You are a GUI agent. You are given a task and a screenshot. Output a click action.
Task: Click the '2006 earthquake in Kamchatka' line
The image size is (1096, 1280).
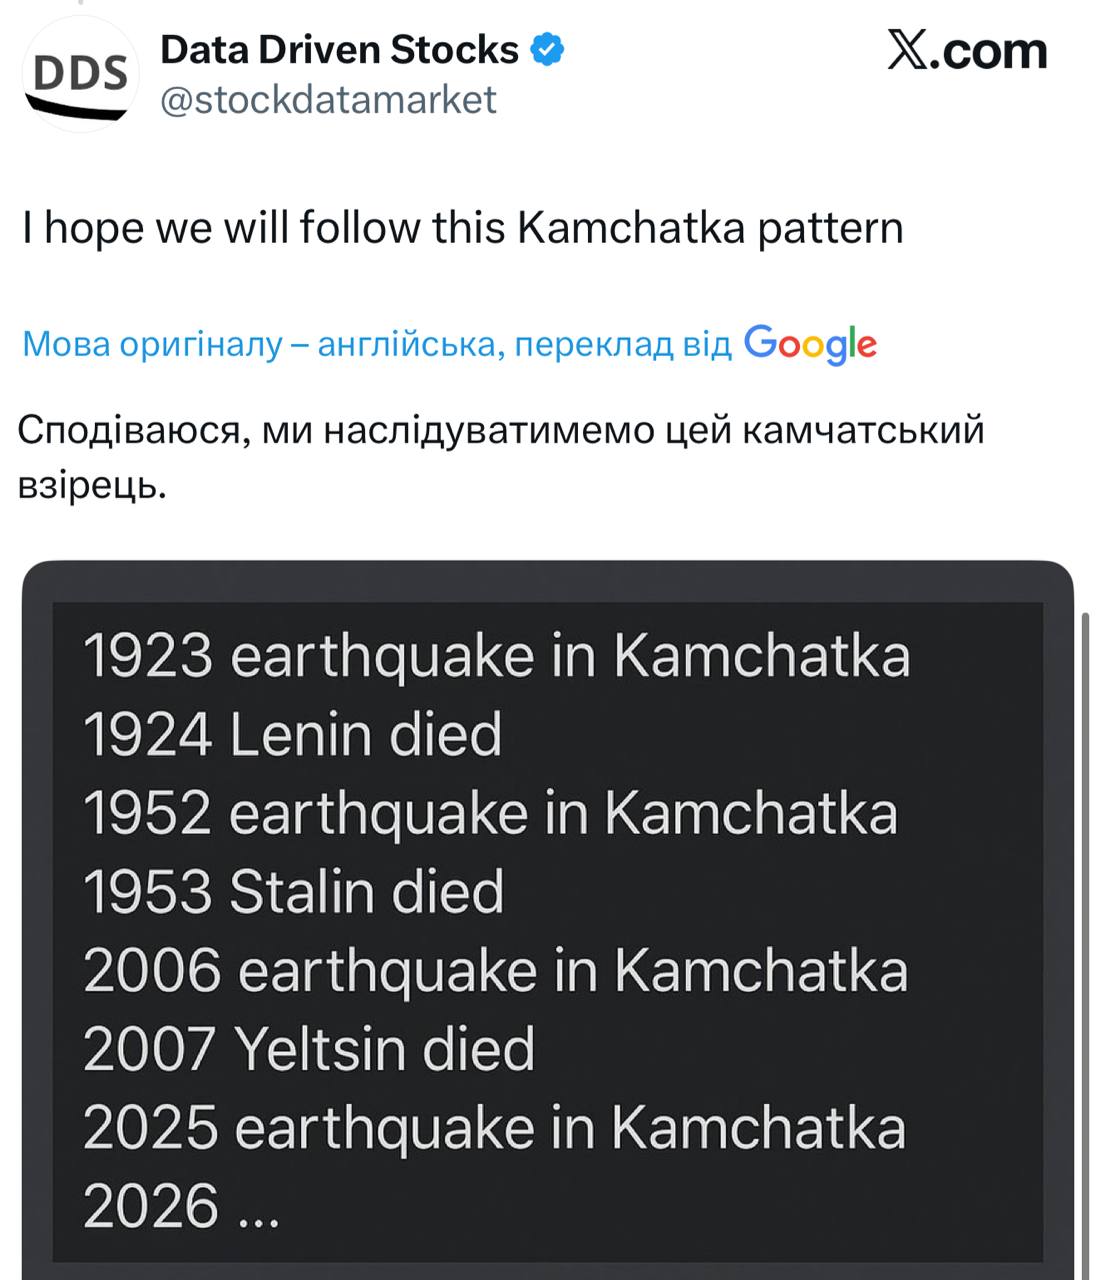(495, 971)
